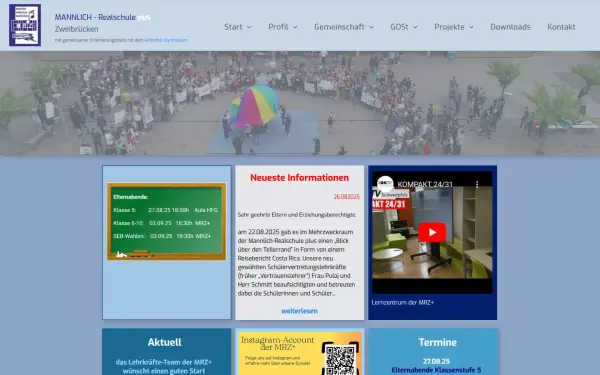Play the KOMPAKT 24/31 YouTube video
Viewport: 600px width, 375px height.
pos(432,232)
